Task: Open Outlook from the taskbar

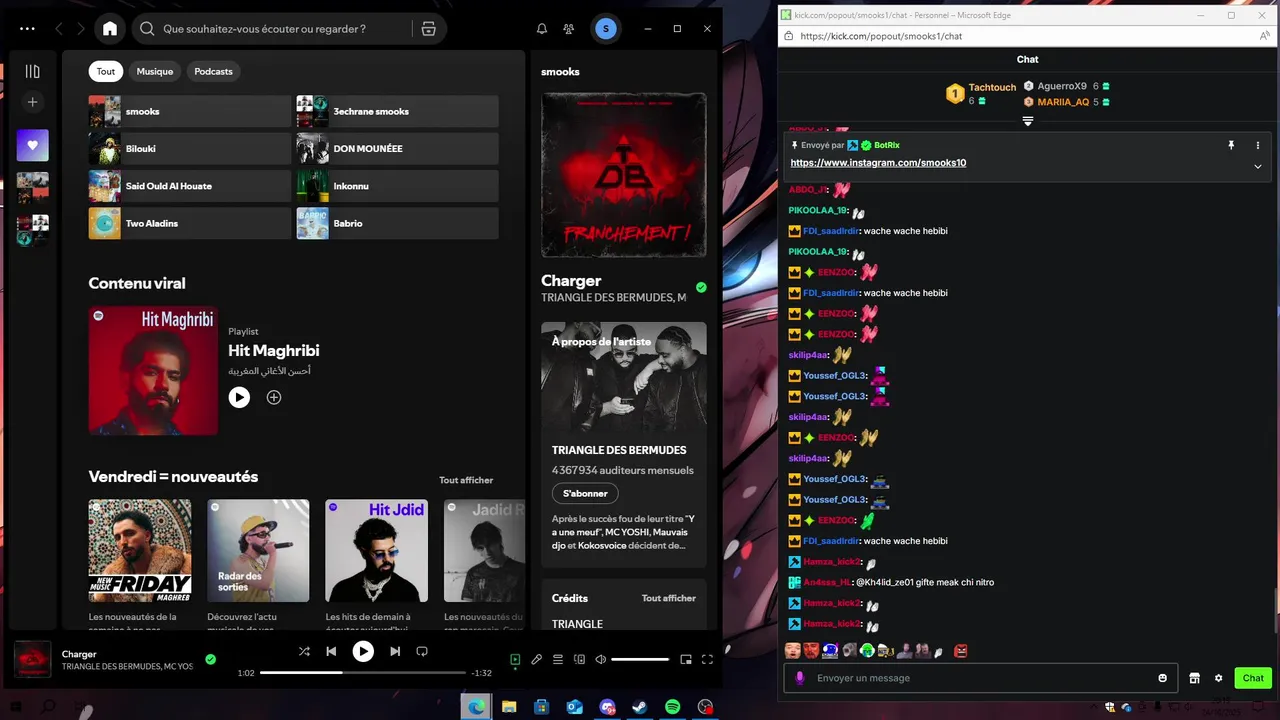Action: (x=575, y=707)
